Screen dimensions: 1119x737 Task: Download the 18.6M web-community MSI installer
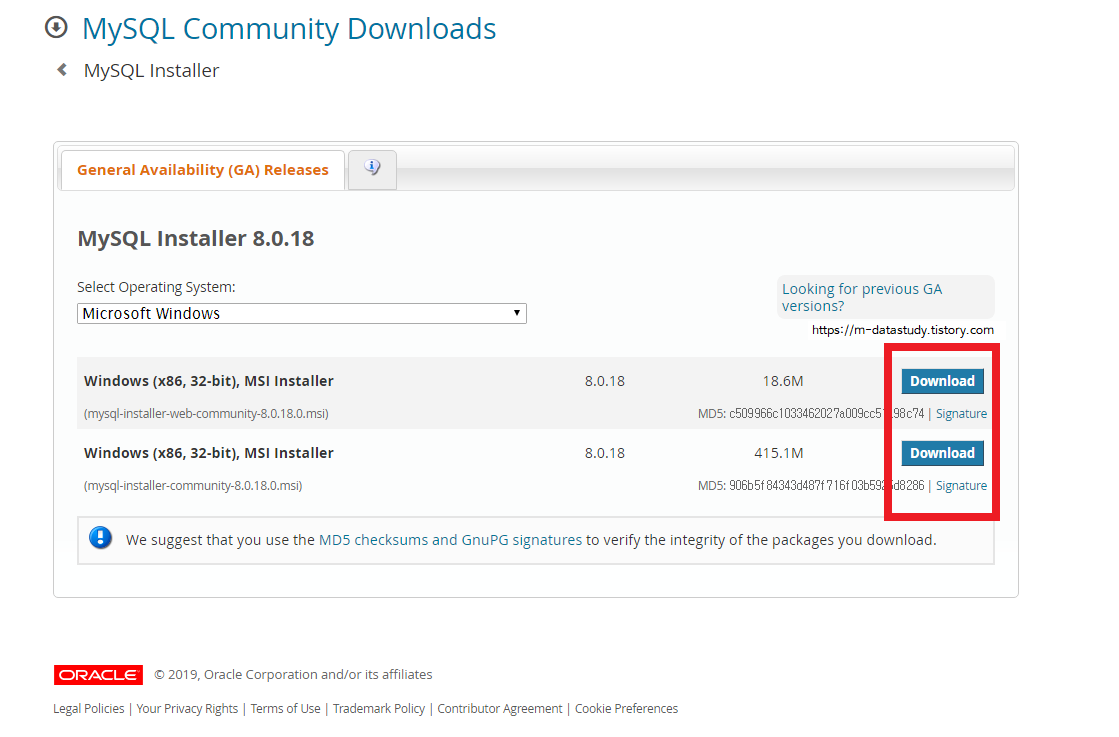click(942, 381)
